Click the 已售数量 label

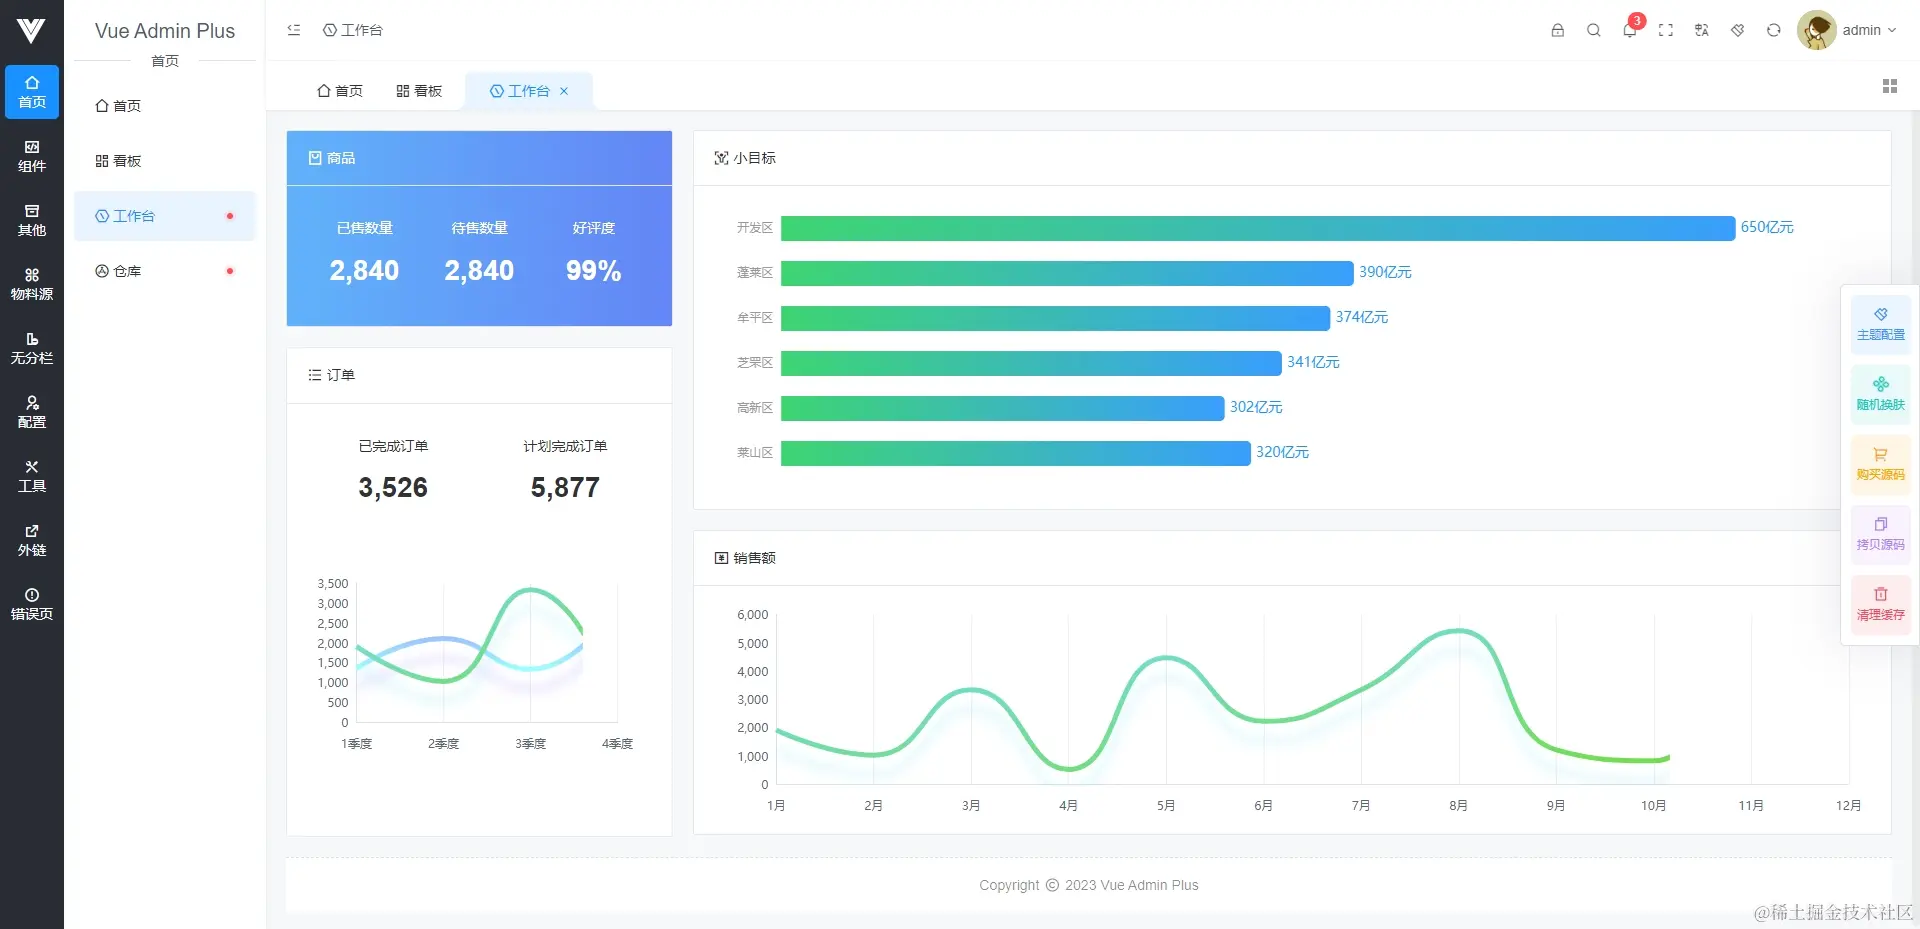tap(365, 228)
